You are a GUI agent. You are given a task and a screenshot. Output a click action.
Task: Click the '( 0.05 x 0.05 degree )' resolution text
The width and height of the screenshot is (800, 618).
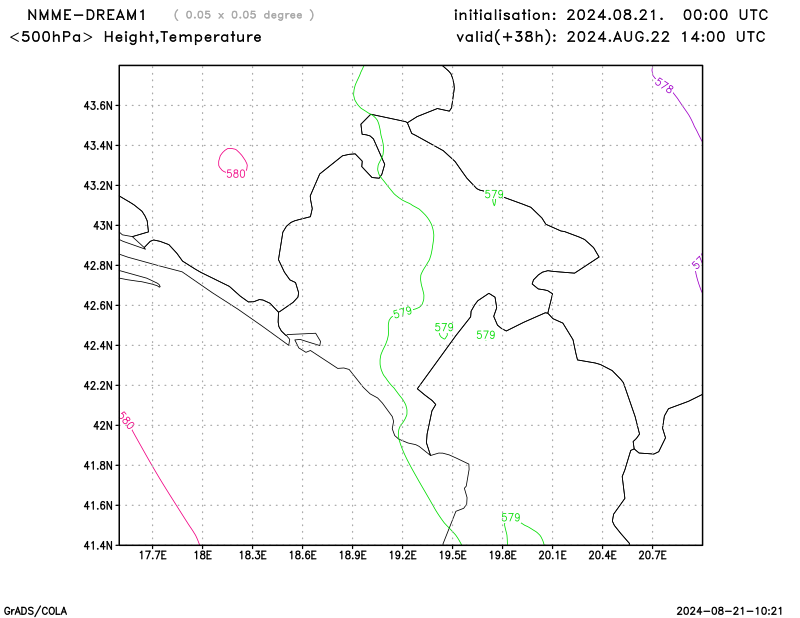[244, 15]
